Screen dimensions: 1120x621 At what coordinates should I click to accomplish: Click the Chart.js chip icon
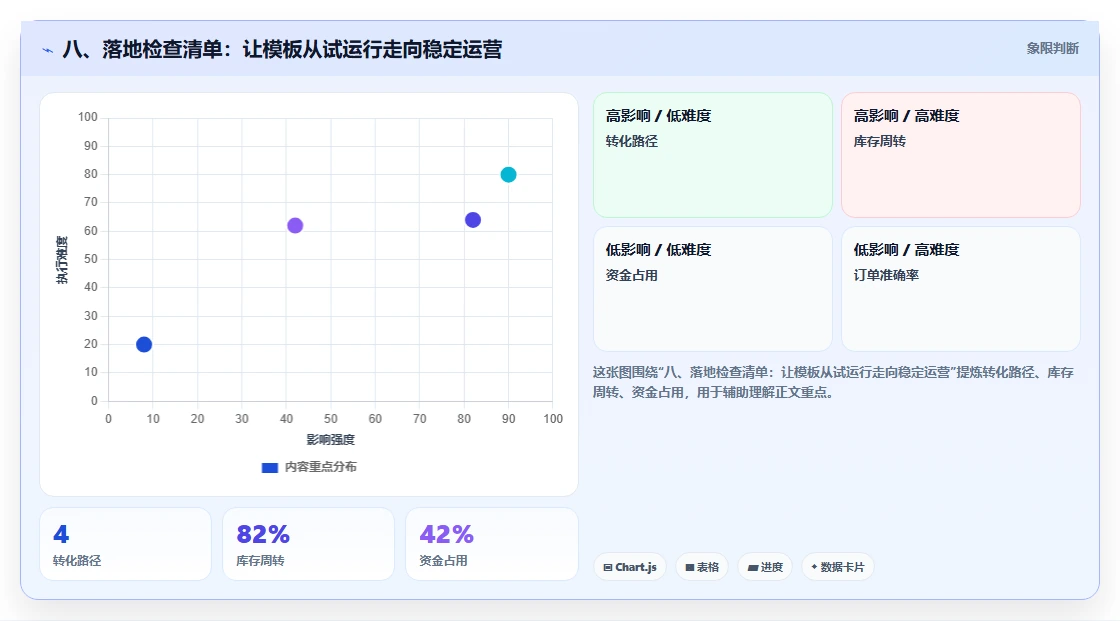(x=608, y=567)
